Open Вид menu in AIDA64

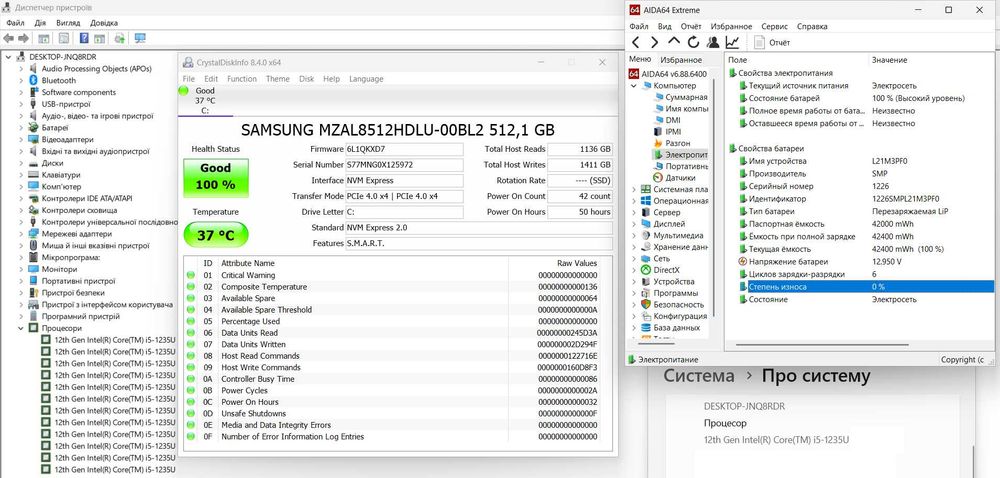[x=665, y=27]
